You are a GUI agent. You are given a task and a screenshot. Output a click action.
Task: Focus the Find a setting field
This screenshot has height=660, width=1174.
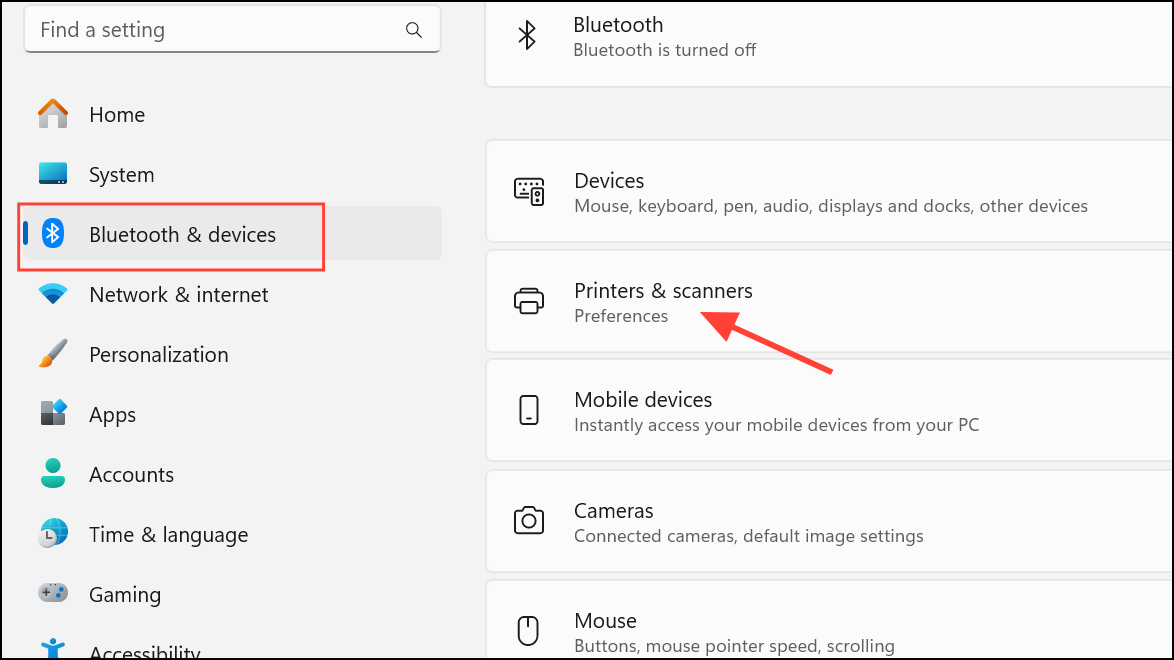click(x=232, y=30)
